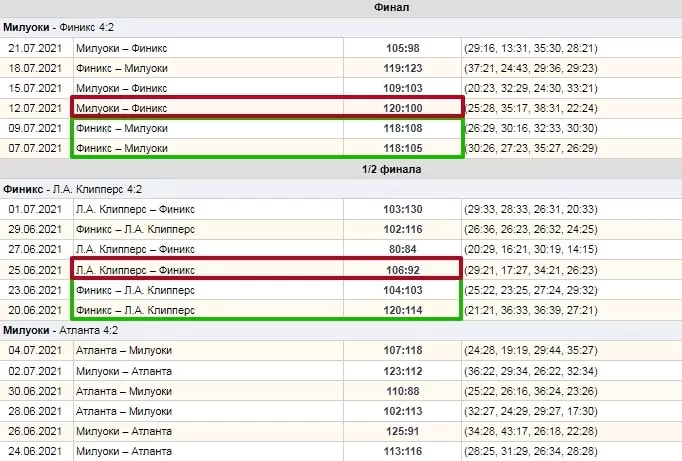This screenshot has width=682, height=461.
Task: Click the date 27.06.2021
Action: pos(35,249)
